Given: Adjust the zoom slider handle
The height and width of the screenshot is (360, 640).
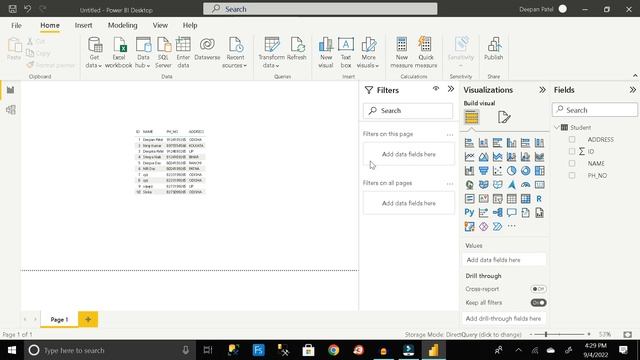Looking at the screenshot, I should pos(546,335).
